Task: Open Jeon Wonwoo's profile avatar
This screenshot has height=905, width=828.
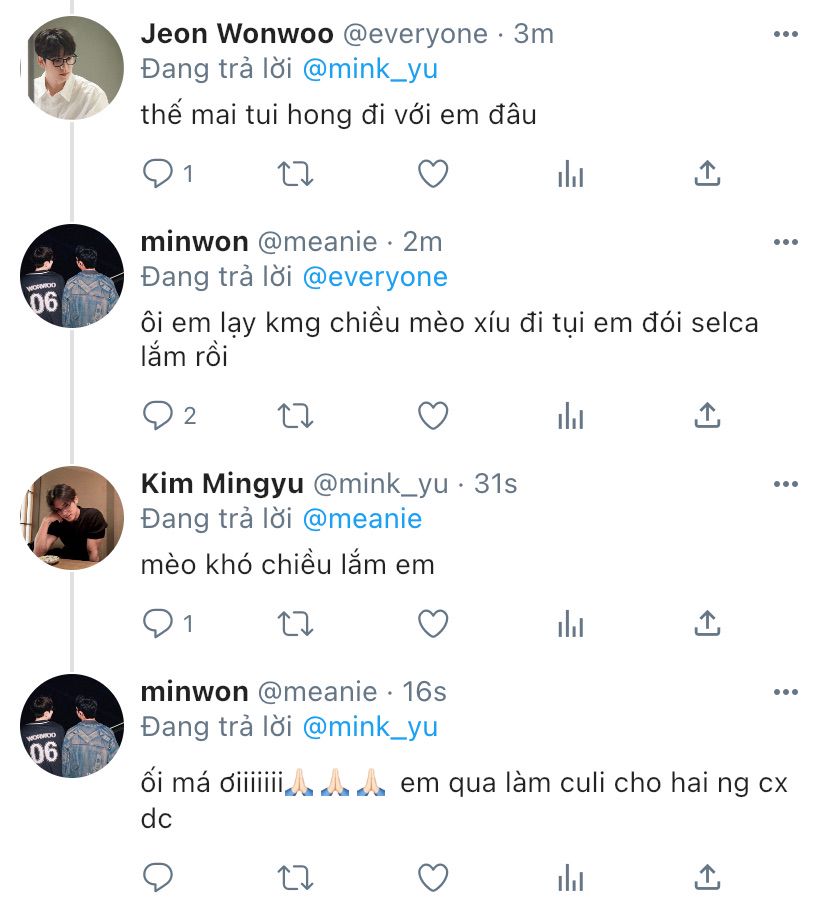Action: click(72, 68)
